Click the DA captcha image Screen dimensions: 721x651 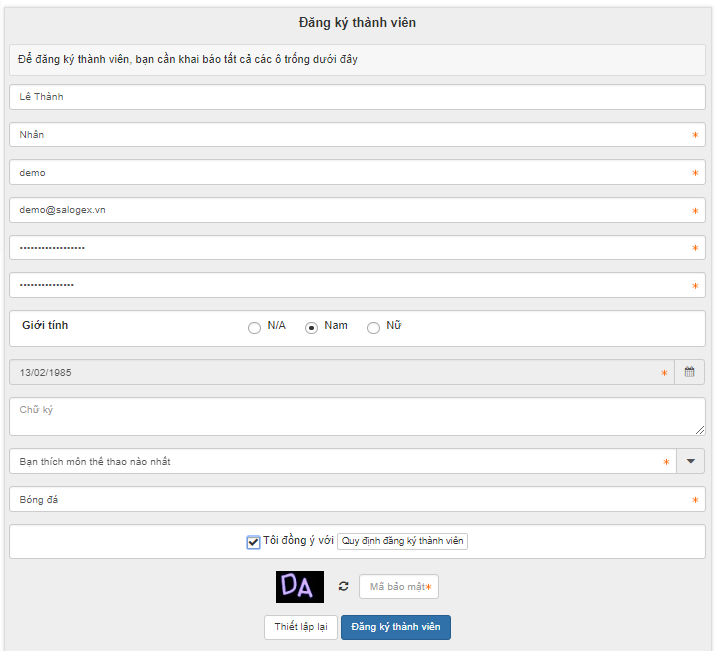(x=300, y=586)
